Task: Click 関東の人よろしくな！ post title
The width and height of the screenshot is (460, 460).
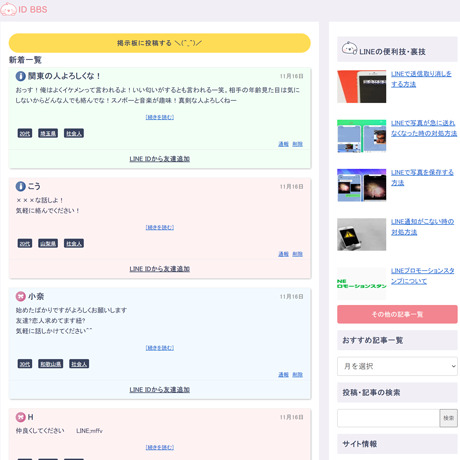Action: coord(64,76)
